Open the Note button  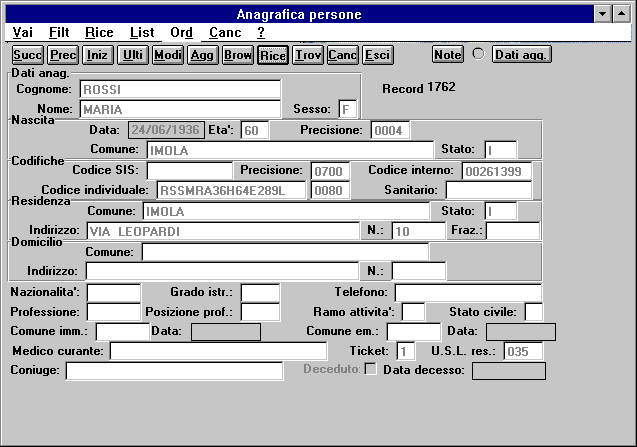tap(448, 54)
